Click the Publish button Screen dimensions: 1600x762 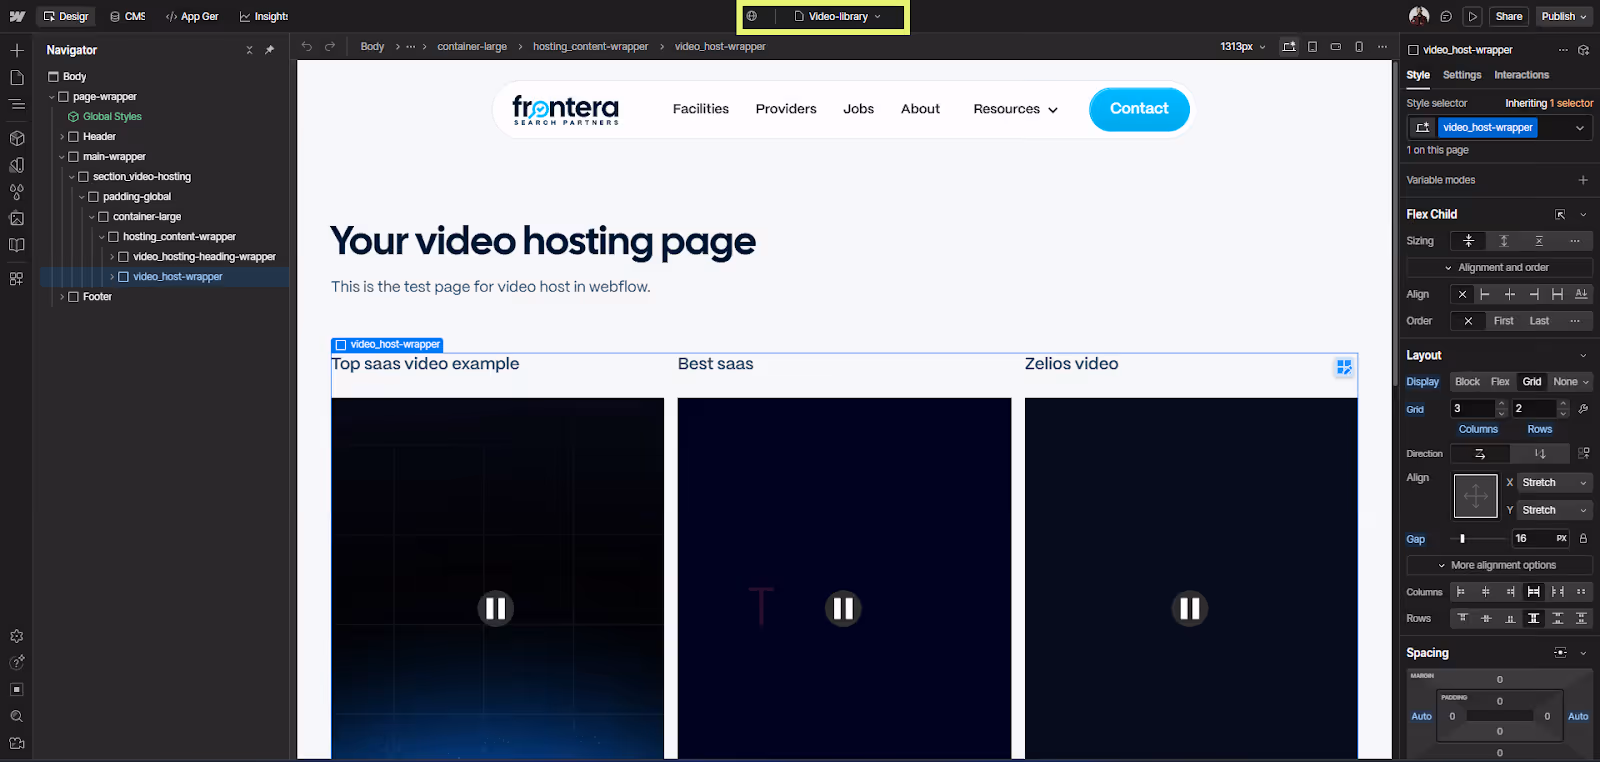[1564, 16]
